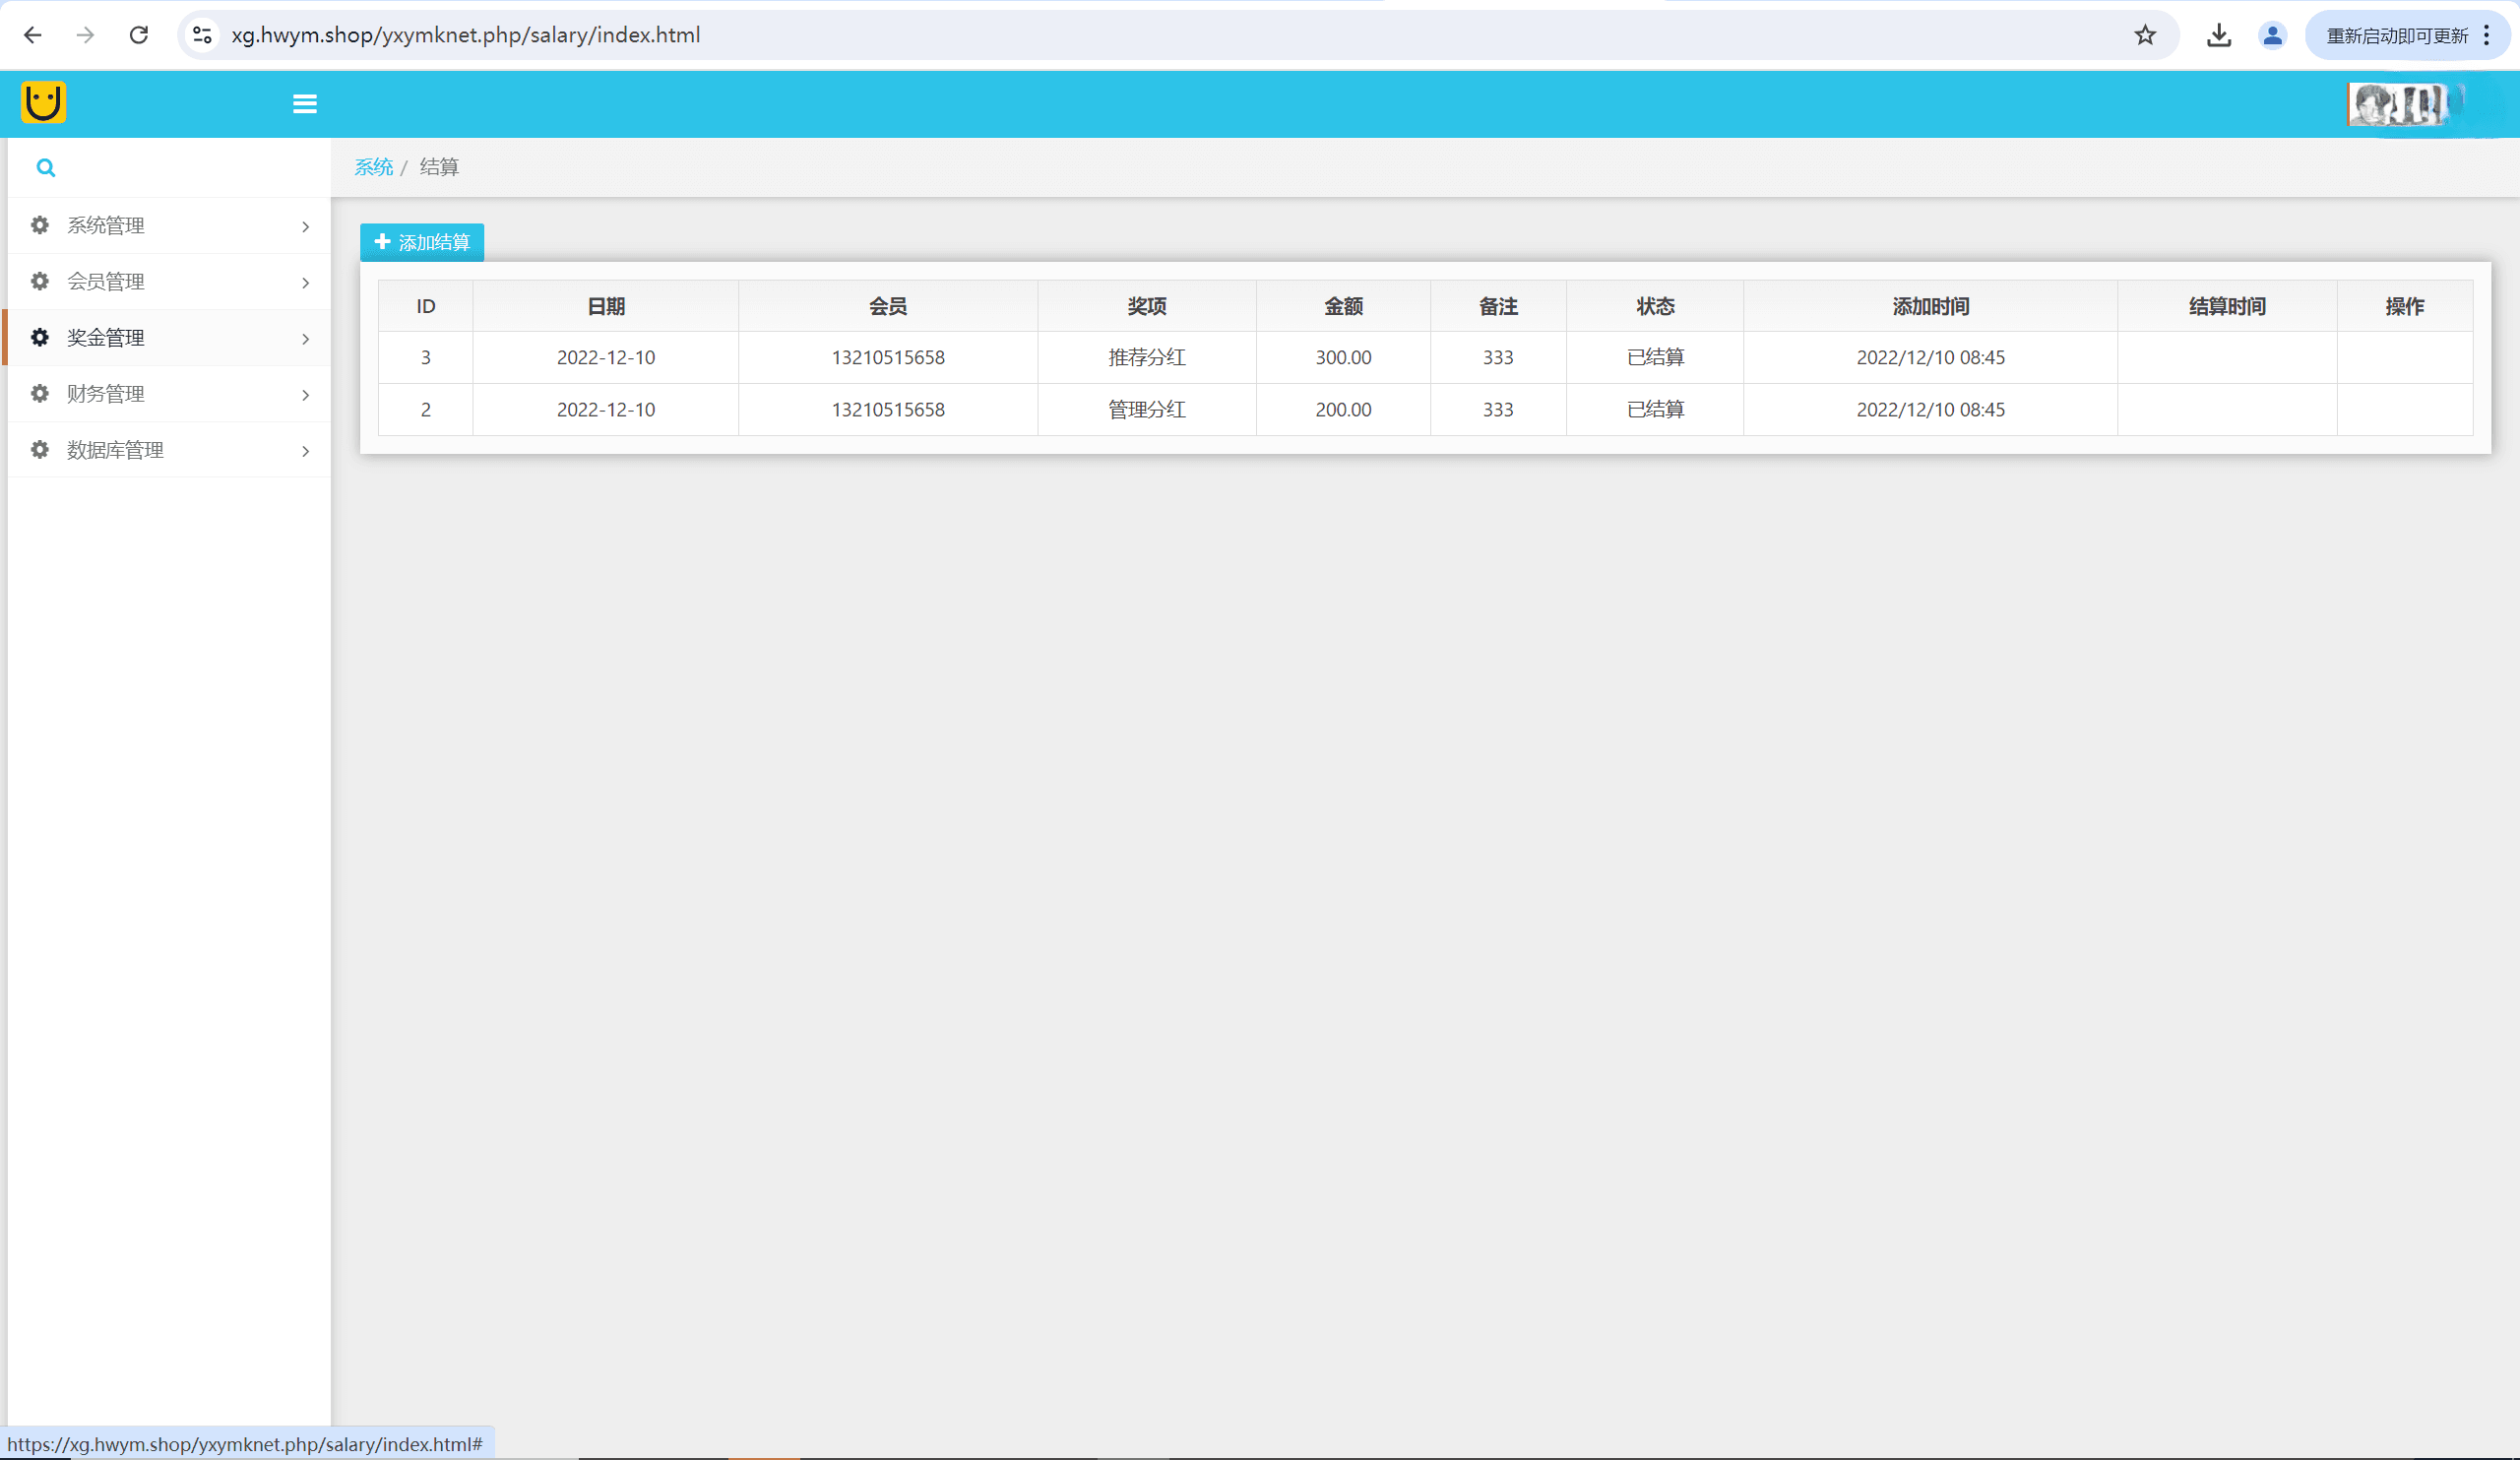Click the site info icon in address bar

pyautogui.click(x=203, y=36)
